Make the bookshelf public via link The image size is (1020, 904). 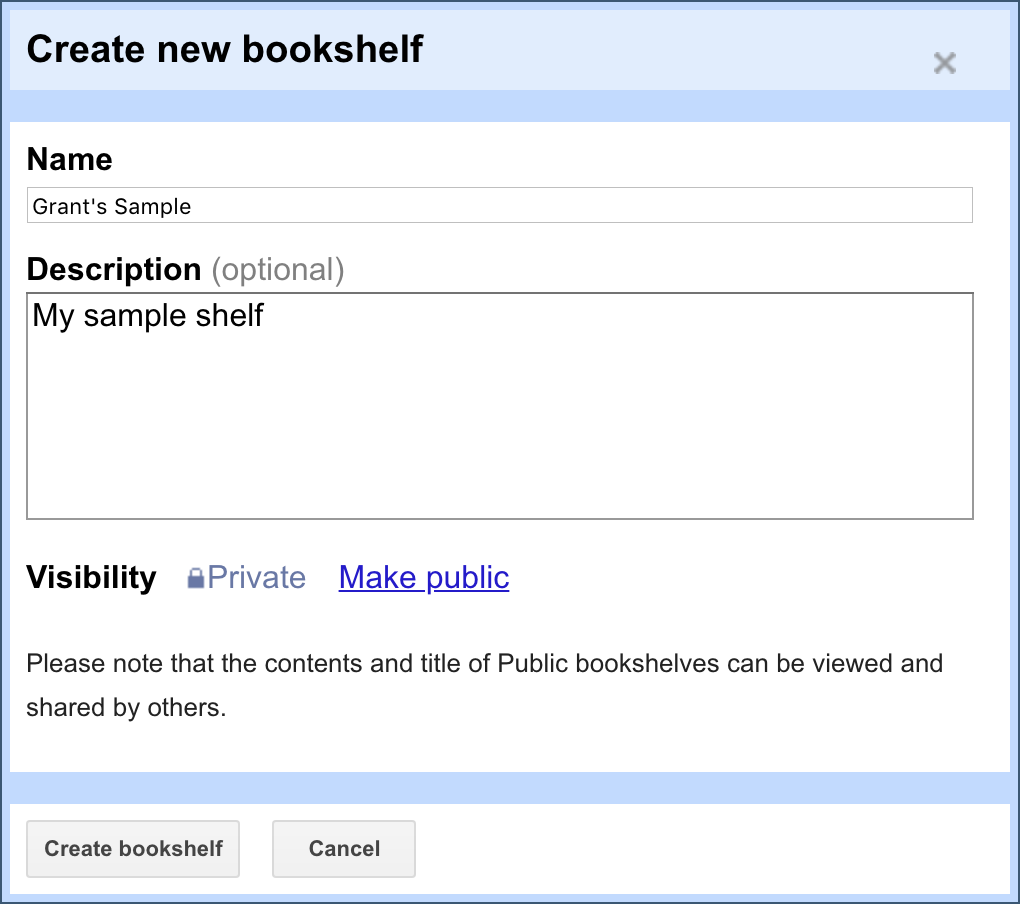[424, 578]
